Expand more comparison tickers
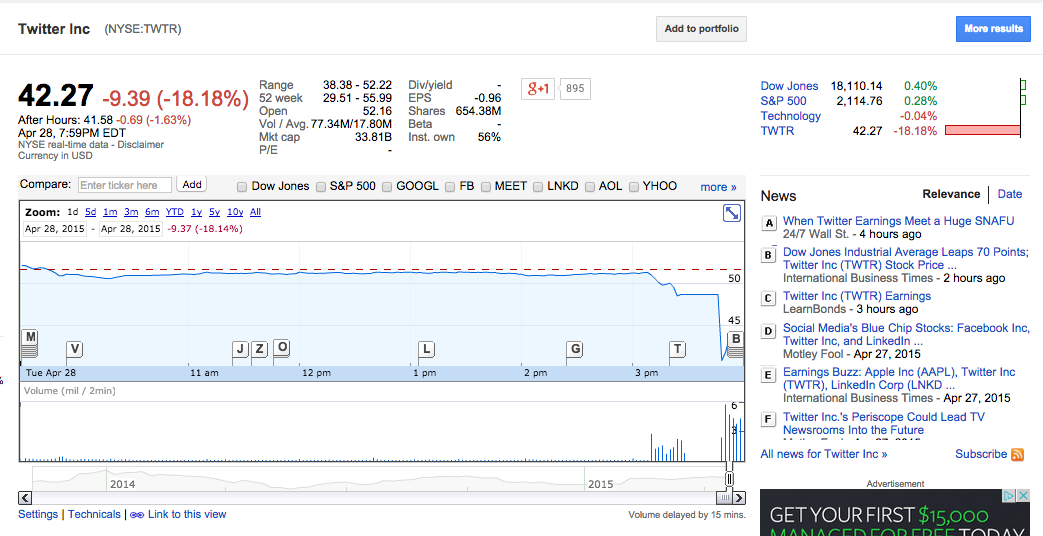The height and width of the screenshot is (536, 1043). (718, 187)
